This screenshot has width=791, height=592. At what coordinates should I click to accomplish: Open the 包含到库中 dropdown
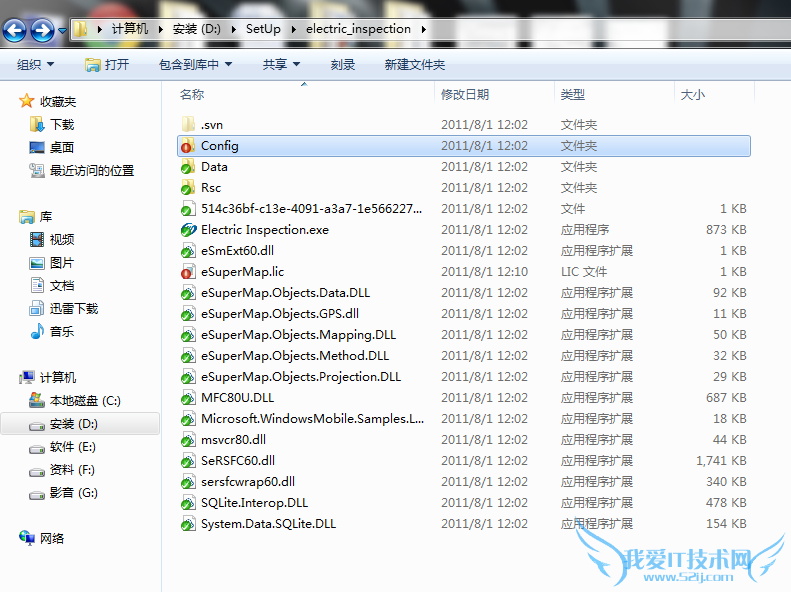click(x=195, y=65)
